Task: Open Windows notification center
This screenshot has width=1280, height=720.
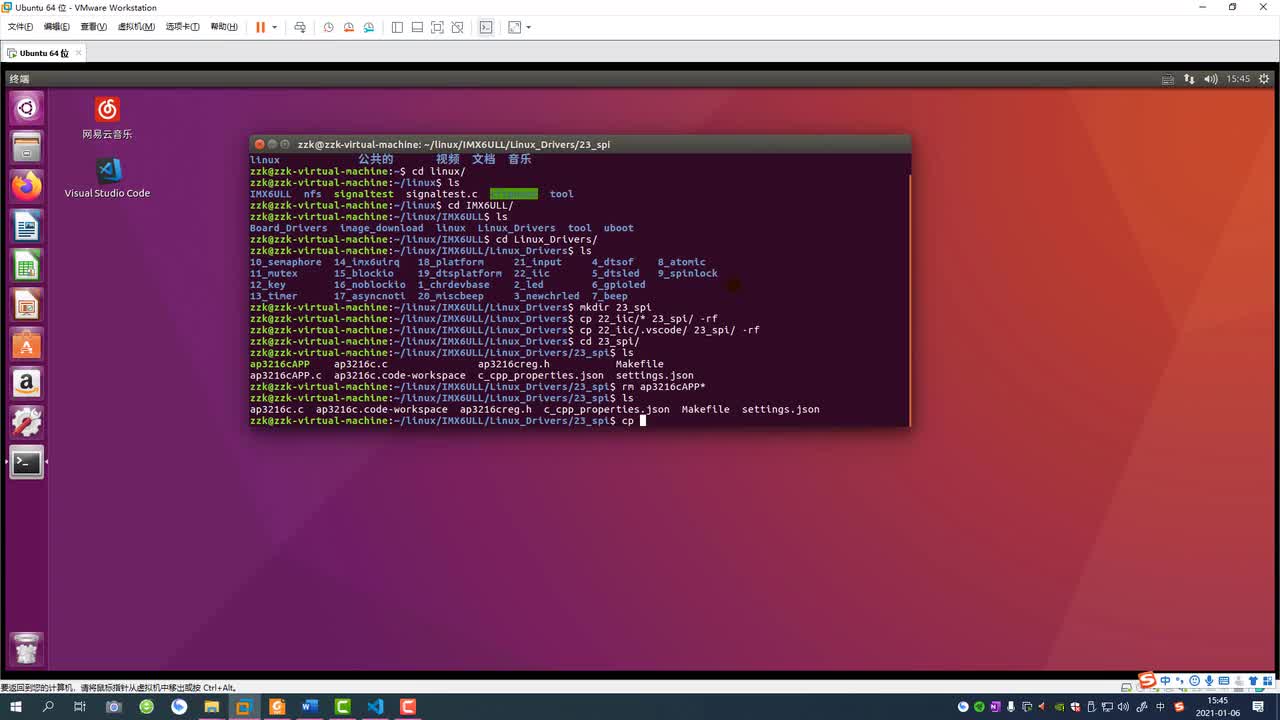Action: click(1258, 706)
